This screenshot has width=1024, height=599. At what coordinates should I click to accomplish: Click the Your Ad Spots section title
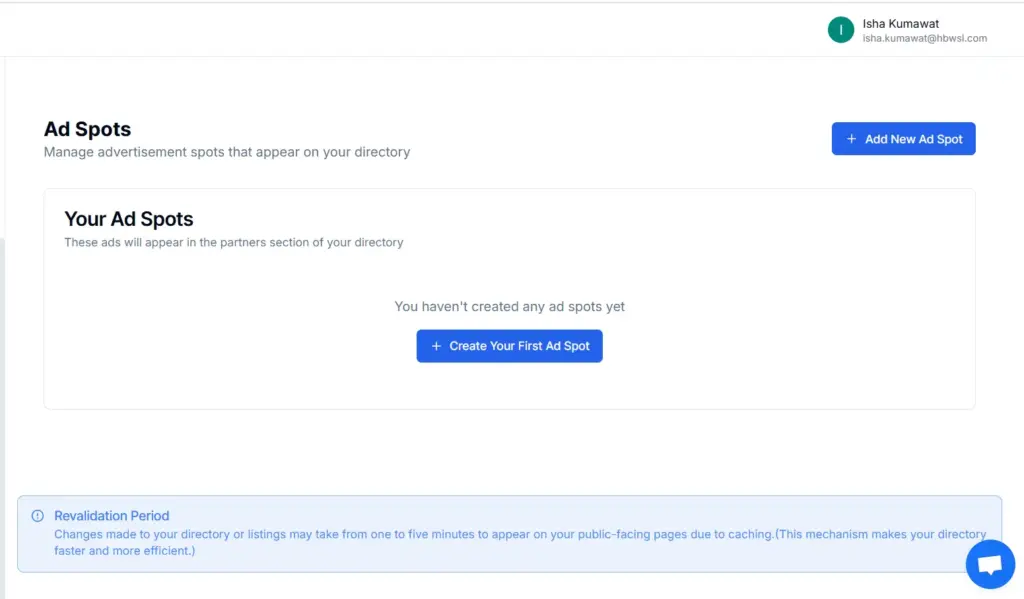pyautogui.click(x=128, y=219)
